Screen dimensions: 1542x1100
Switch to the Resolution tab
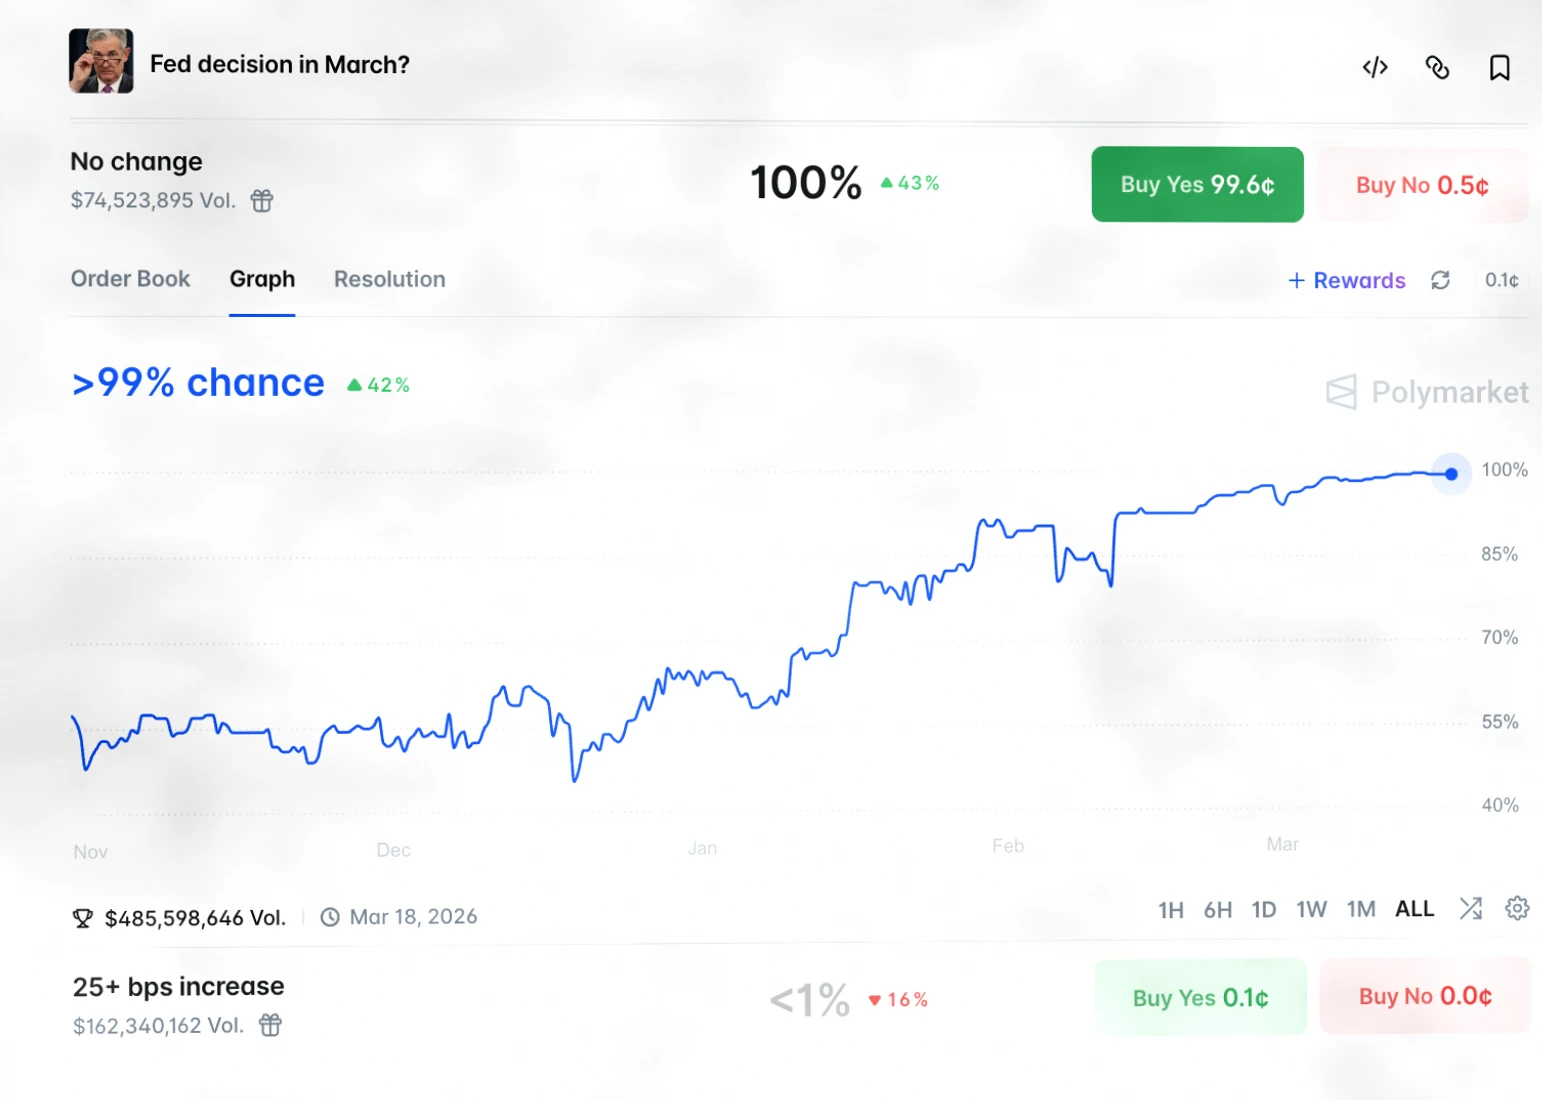coord(390,279)
